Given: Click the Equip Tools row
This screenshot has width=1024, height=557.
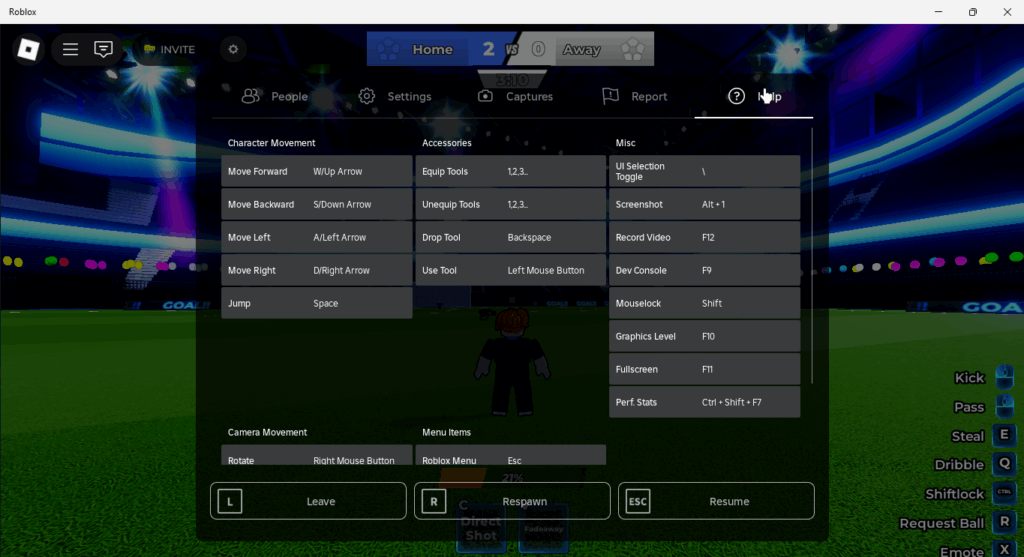Looking at the screenshot, I should coord(511,171).
